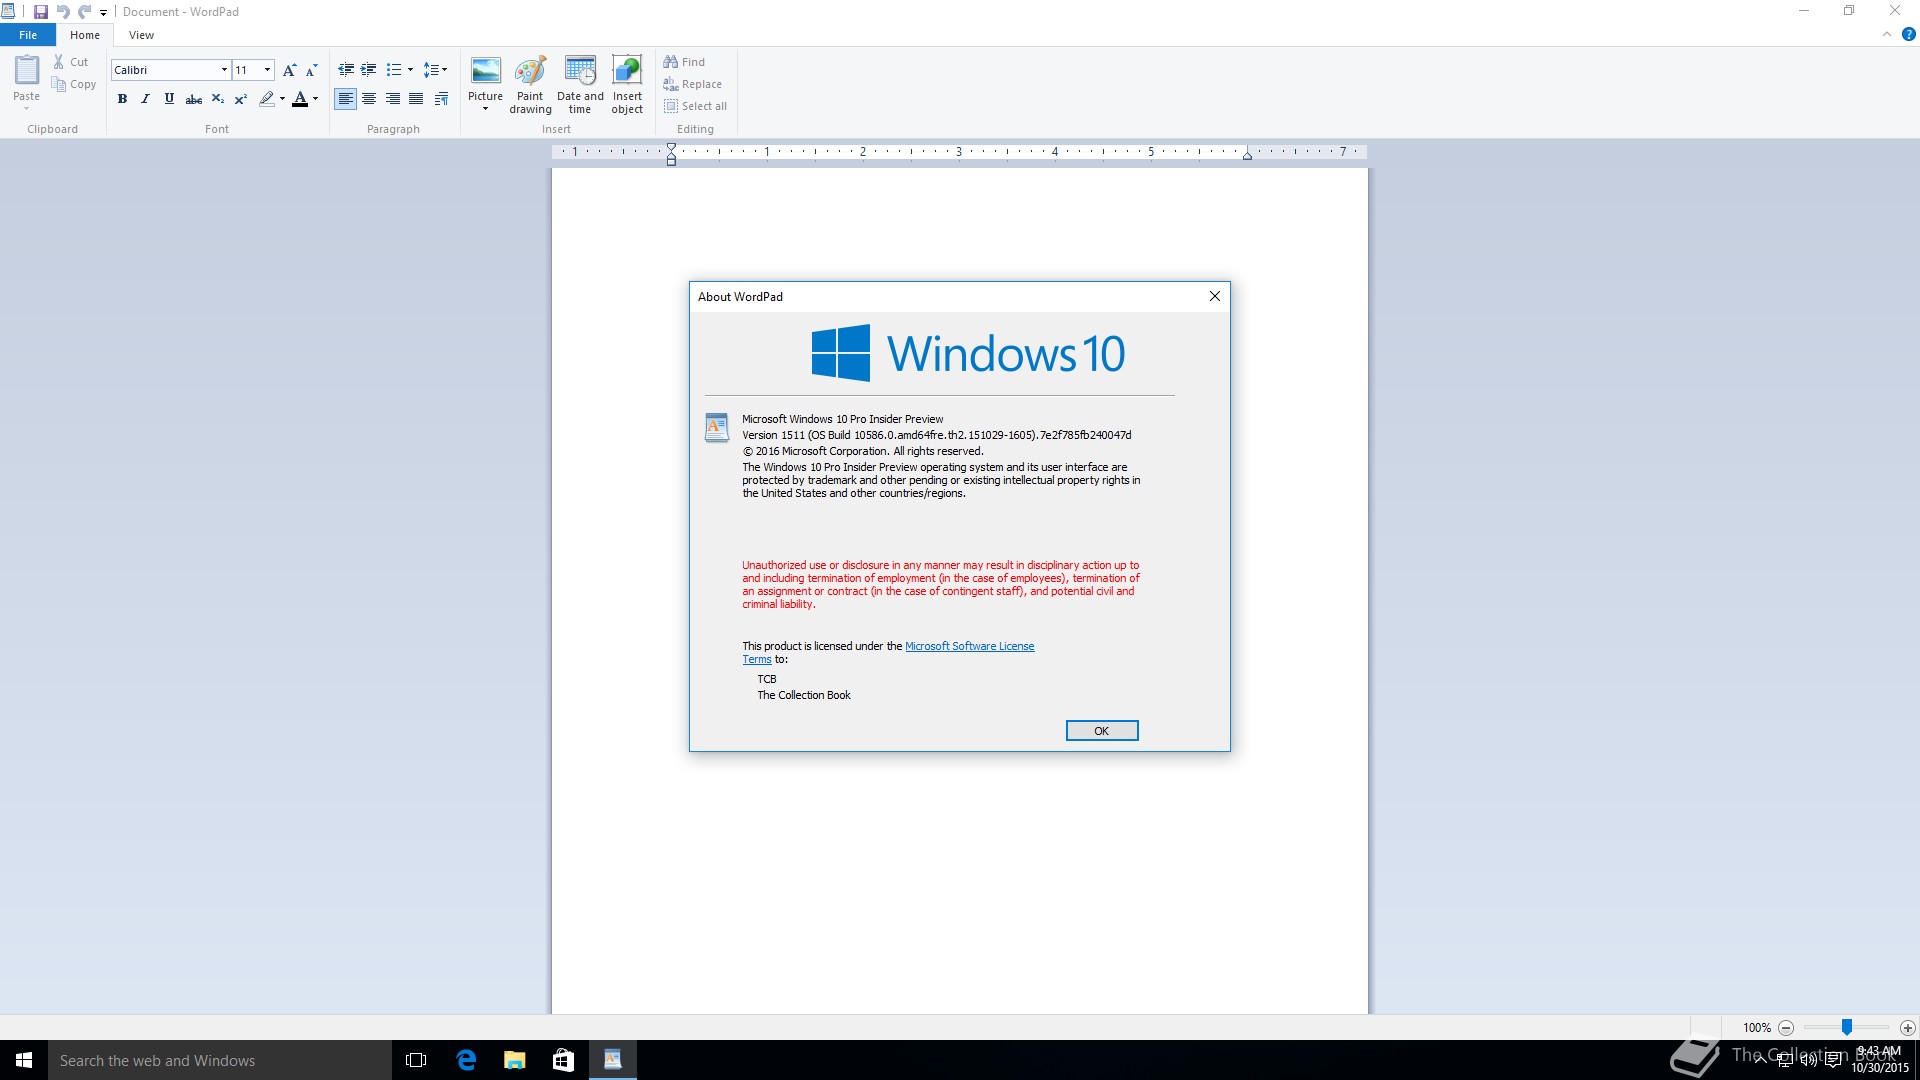Insert Date and time
Image resolution: width=1920 pixels, height=1080 pixels.
click(580, 84)
